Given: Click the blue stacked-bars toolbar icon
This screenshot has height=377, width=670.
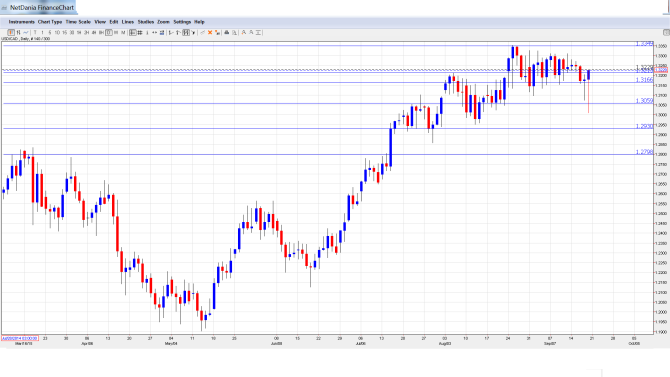Looking at the screenshot, I should (162, 32).
